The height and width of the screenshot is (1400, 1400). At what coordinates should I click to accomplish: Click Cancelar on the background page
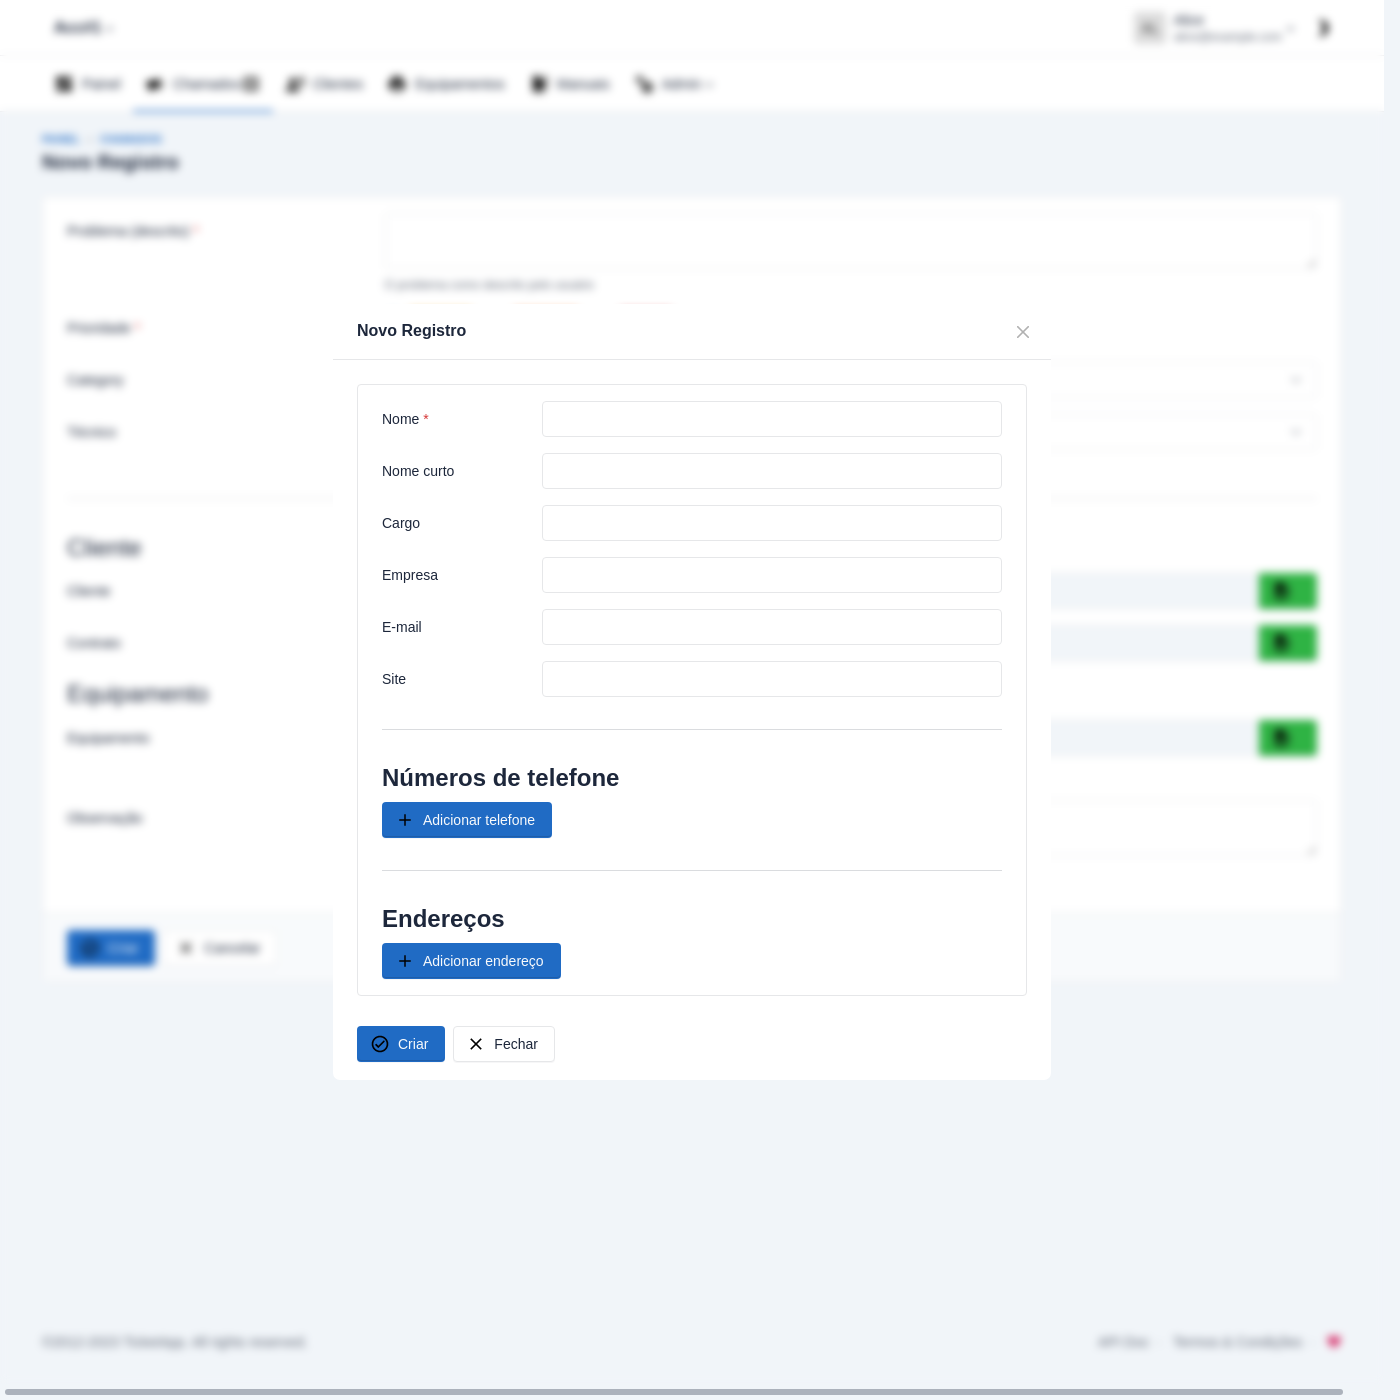point(219,948)
